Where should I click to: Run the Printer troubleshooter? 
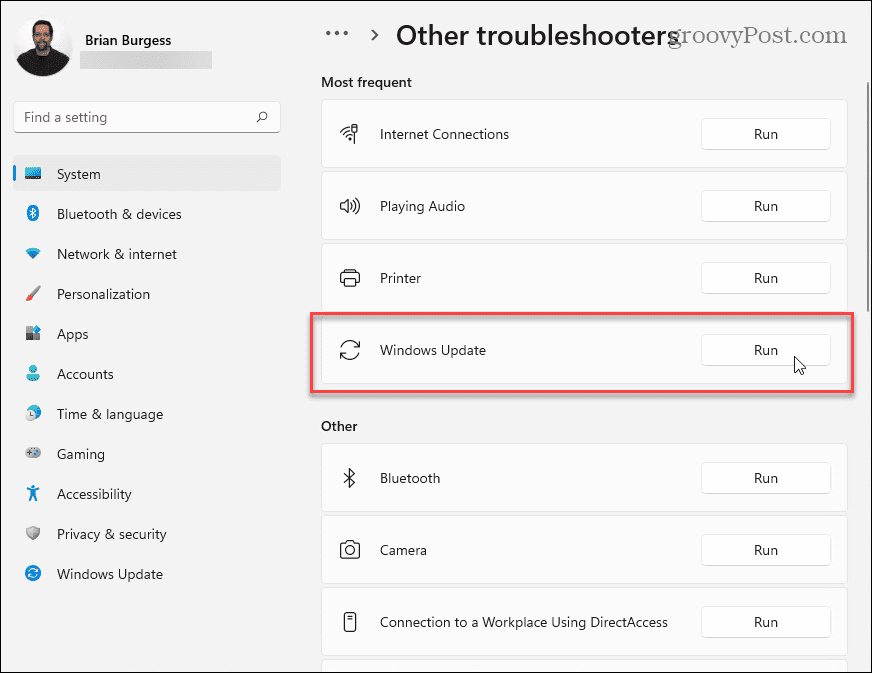point(765,278)
